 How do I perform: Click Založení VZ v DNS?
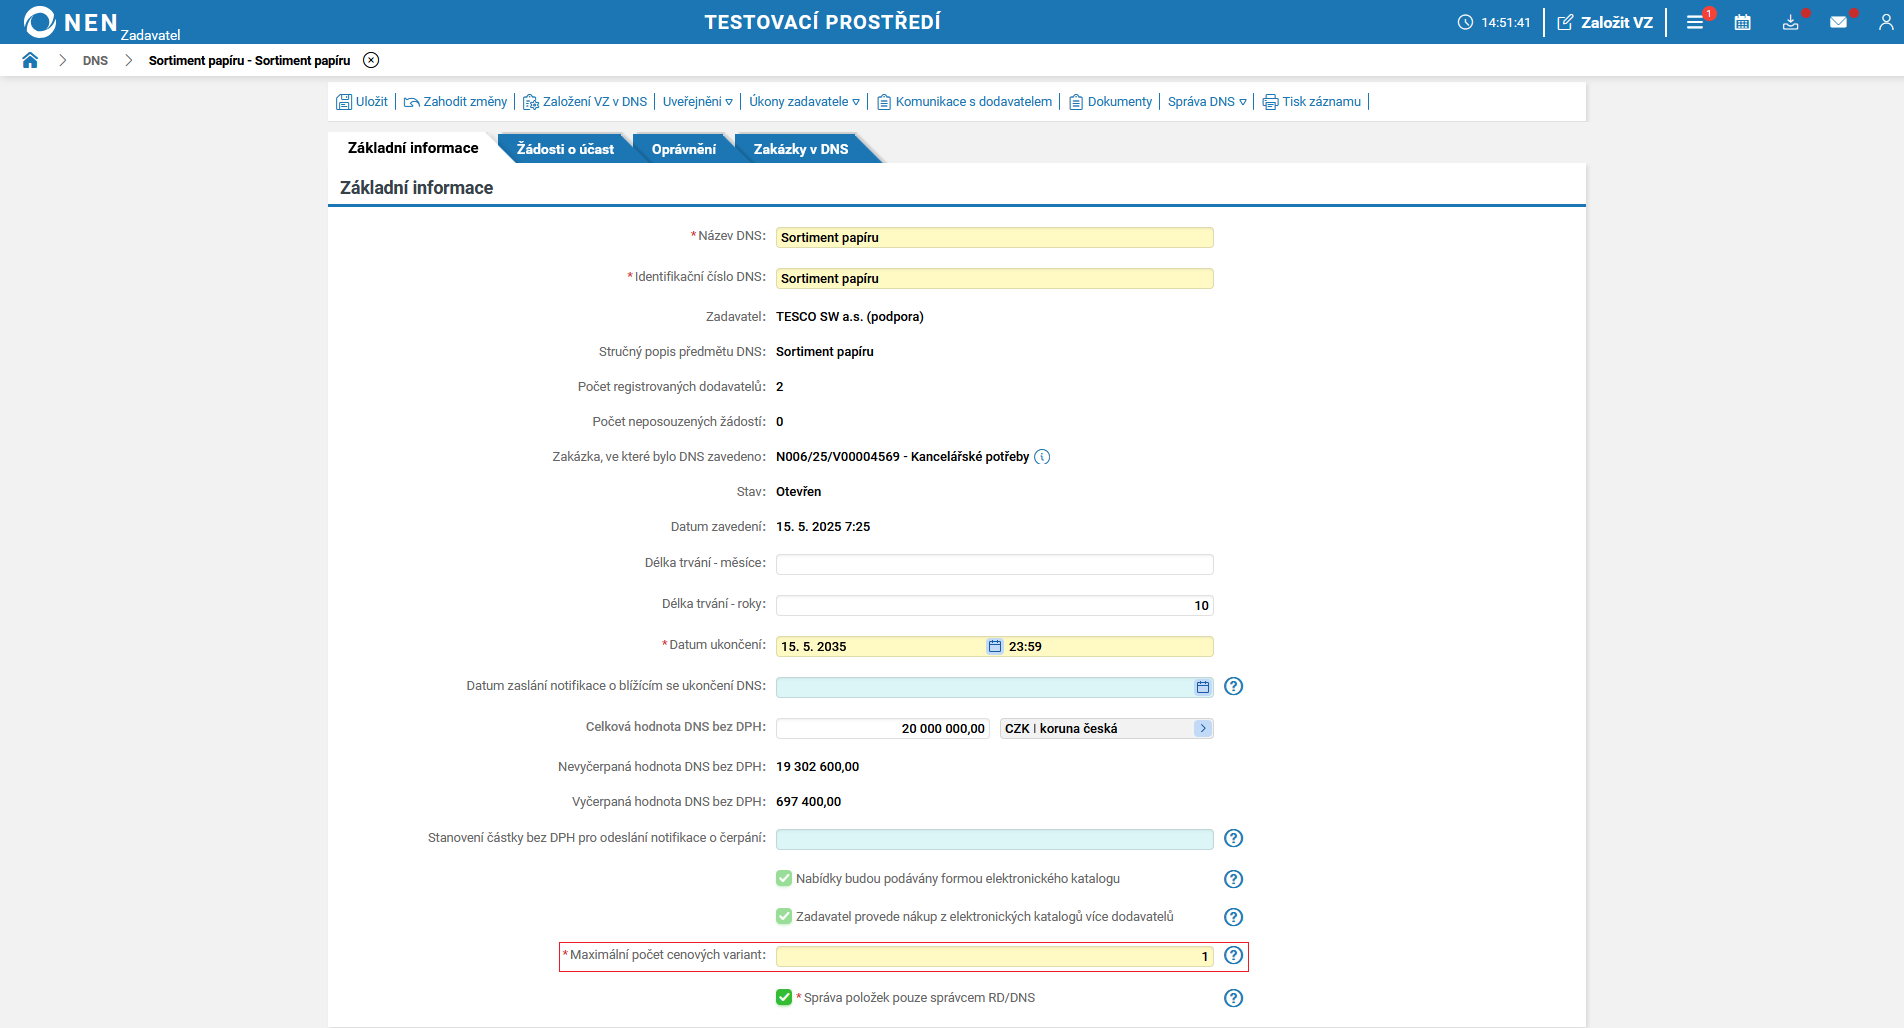(585, 101)
